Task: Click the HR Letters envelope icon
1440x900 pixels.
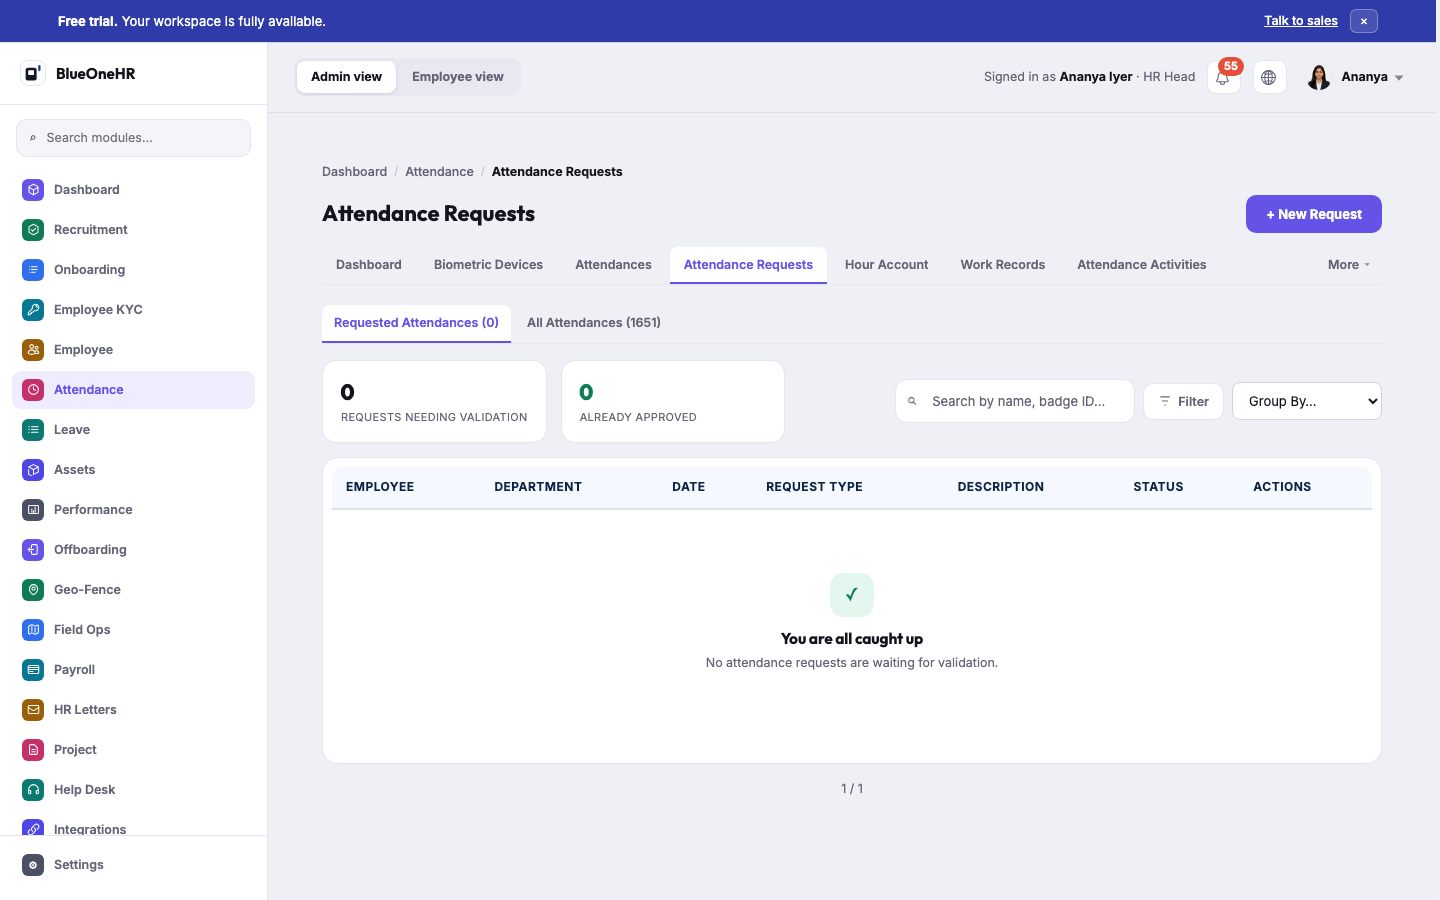Action: coord(33,709)
